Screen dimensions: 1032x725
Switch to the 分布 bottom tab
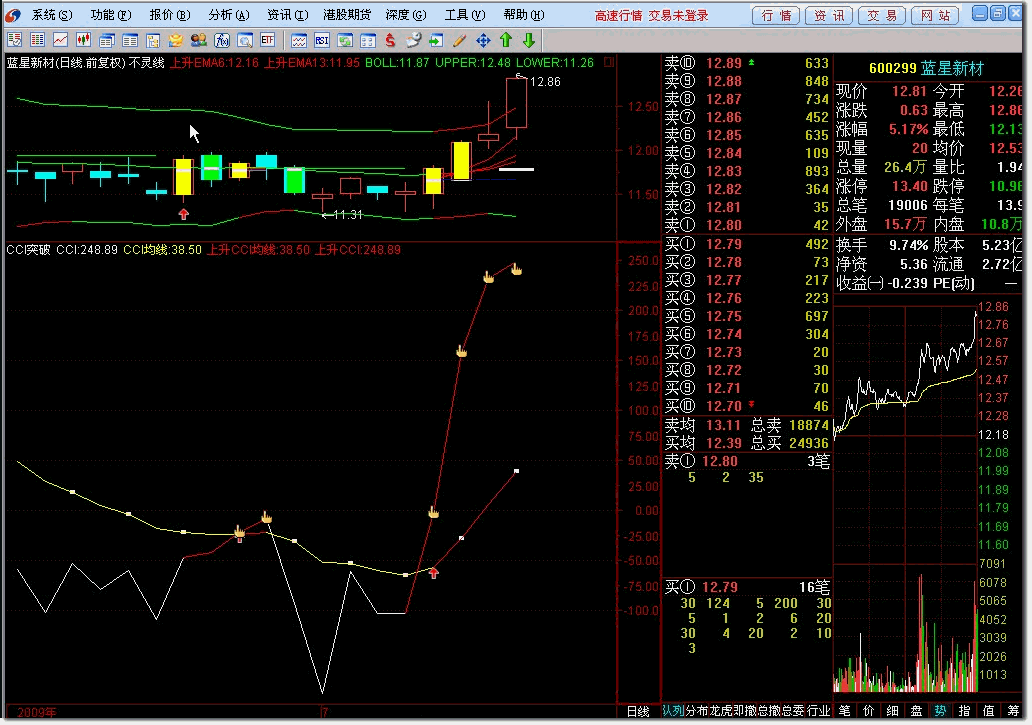[x=696, y=711]
